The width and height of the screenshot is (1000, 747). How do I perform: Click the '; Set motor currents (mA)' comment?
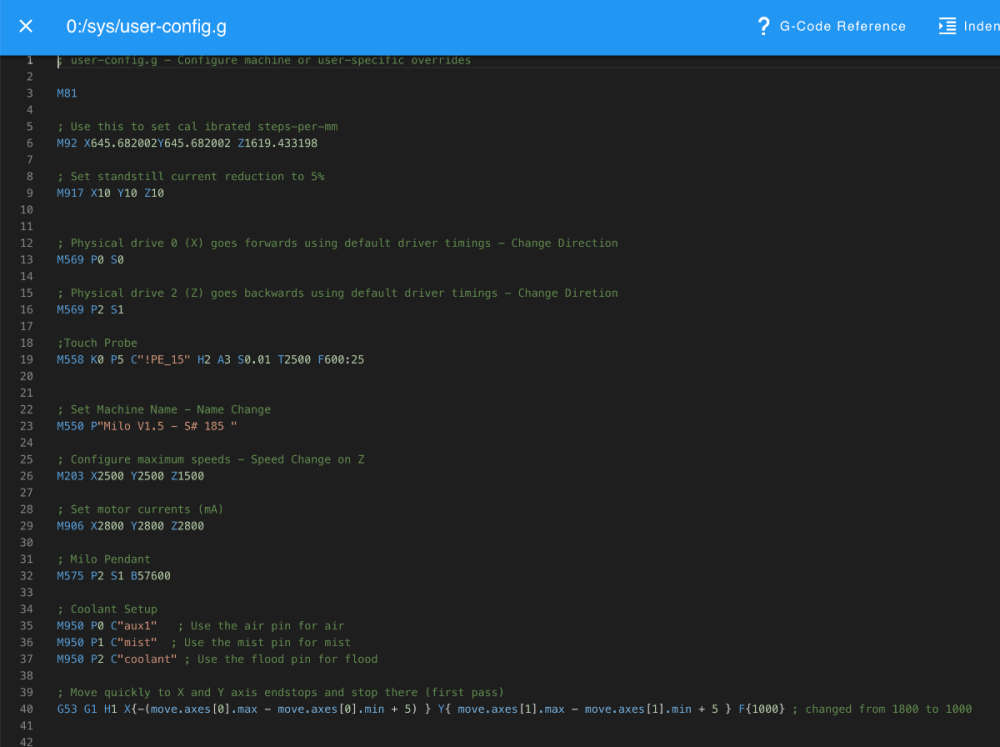click(140, 509)
